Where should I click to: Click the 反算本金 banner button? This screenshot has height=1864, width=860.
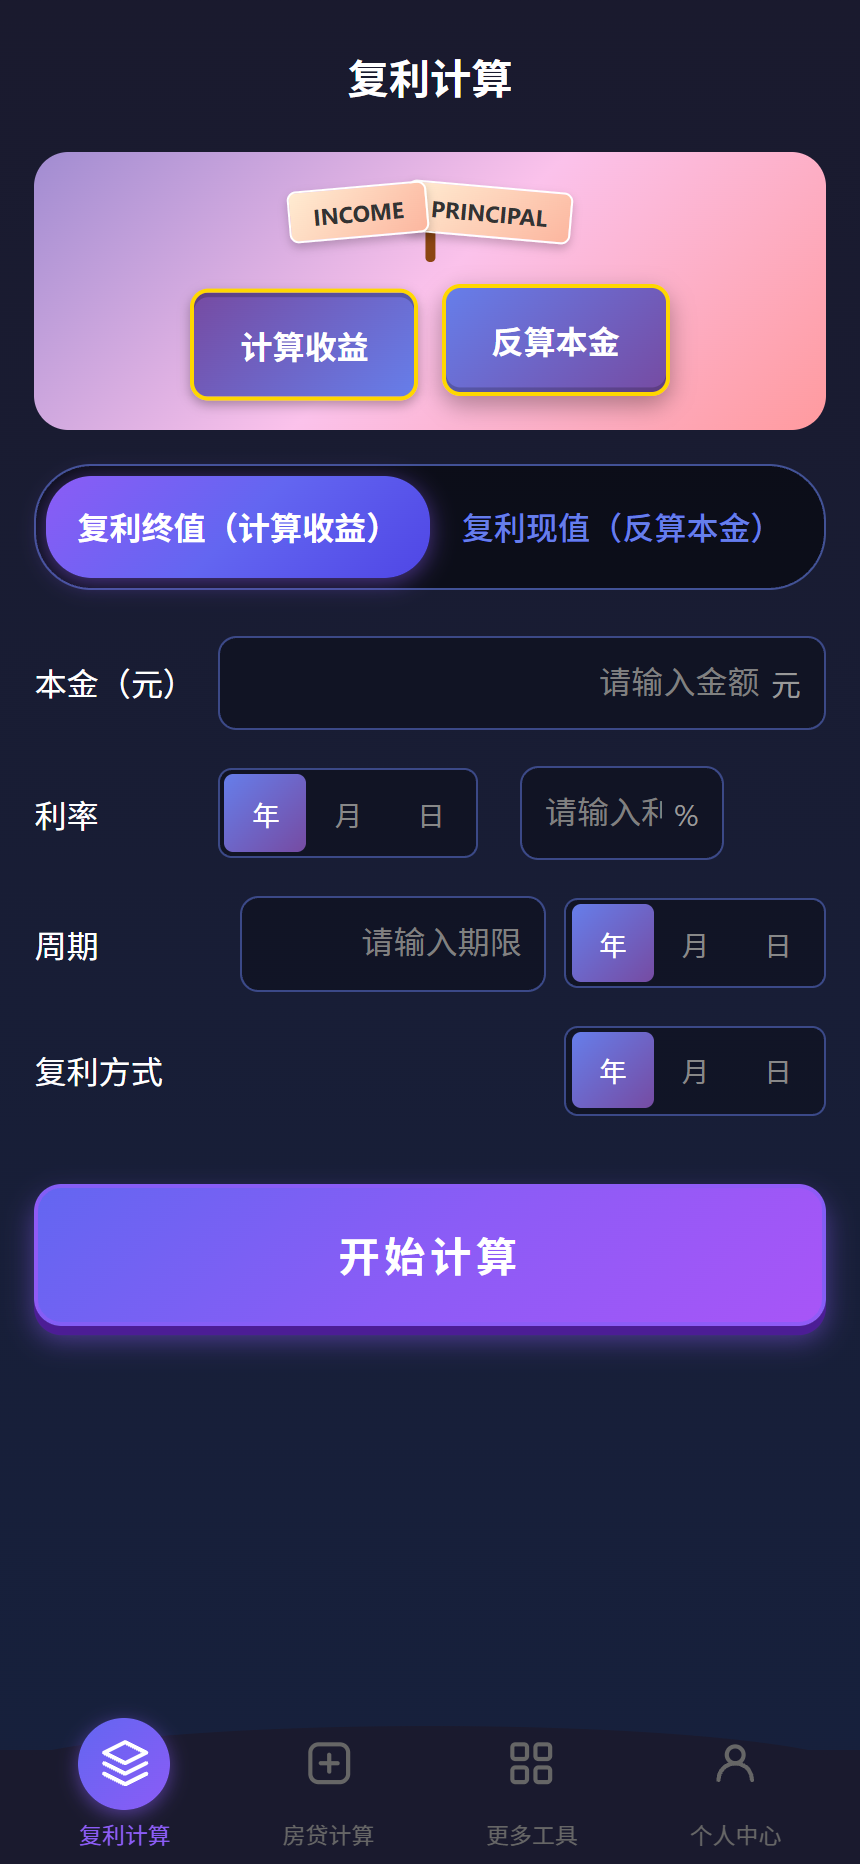pos(555,341)
